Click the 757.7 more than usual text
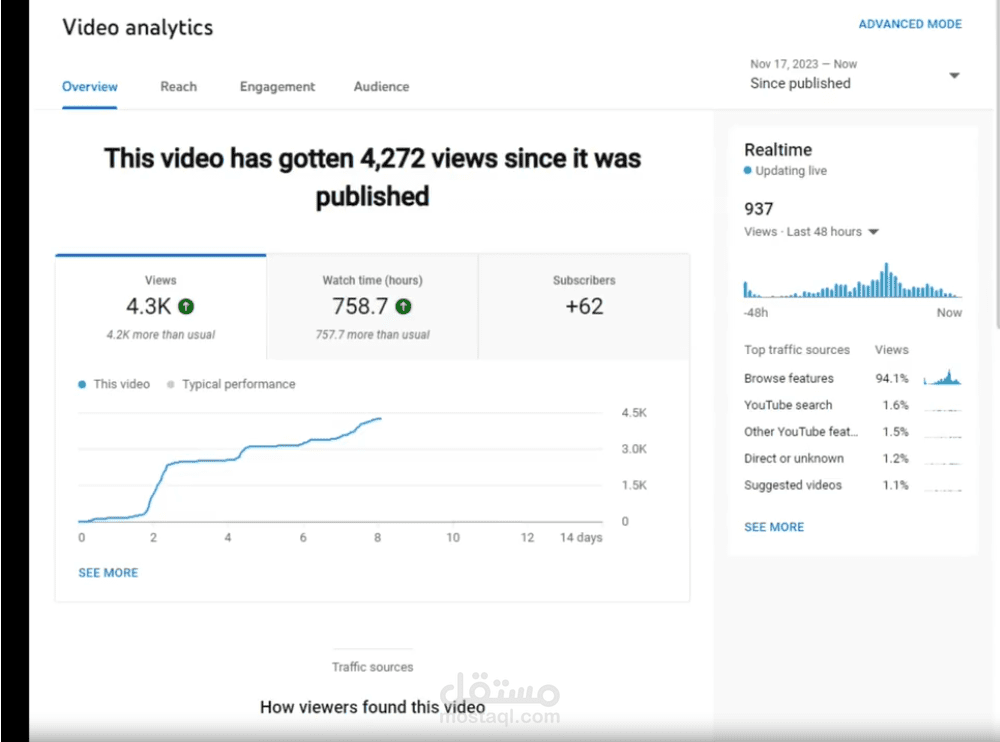 pyautogui.click(x=372, y=335)
